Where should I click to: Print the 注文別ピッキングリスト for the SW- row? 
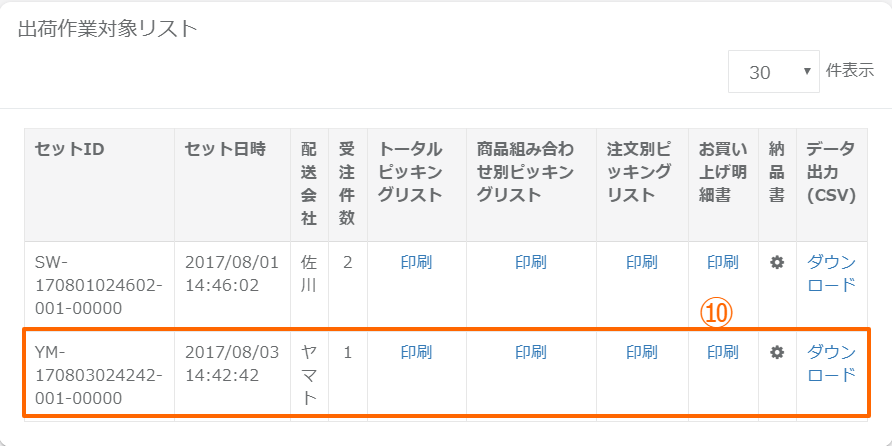(642, 263)
